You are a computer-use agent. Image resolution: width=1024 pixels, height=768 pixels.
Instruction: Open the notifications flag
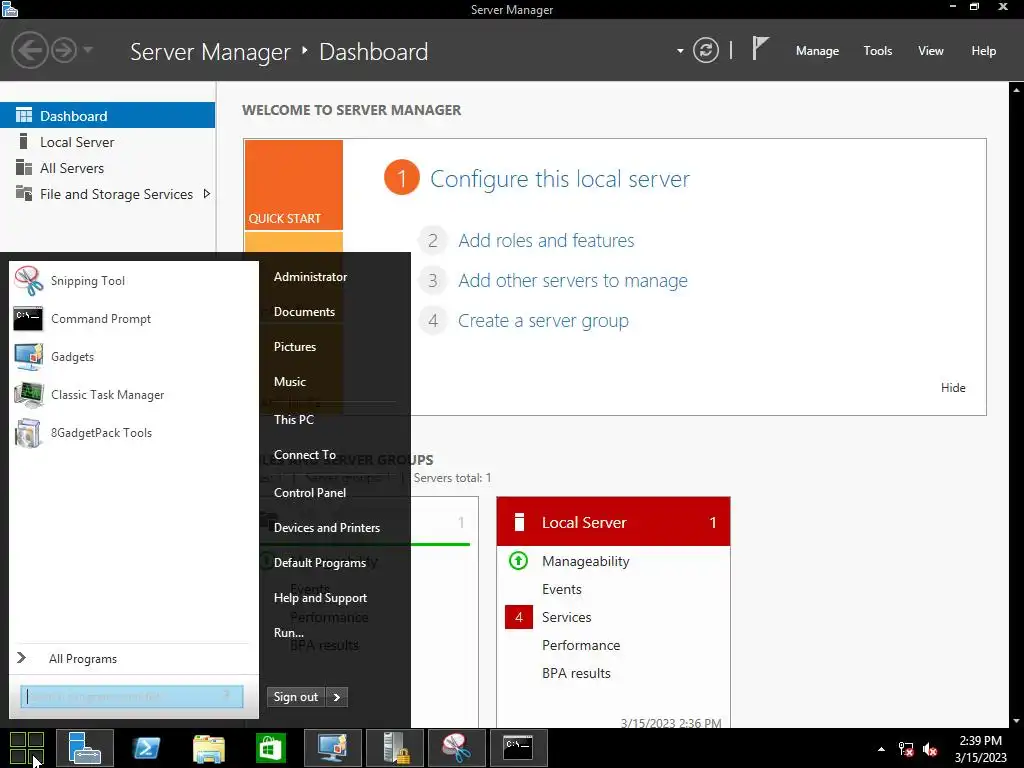[760, 48]
